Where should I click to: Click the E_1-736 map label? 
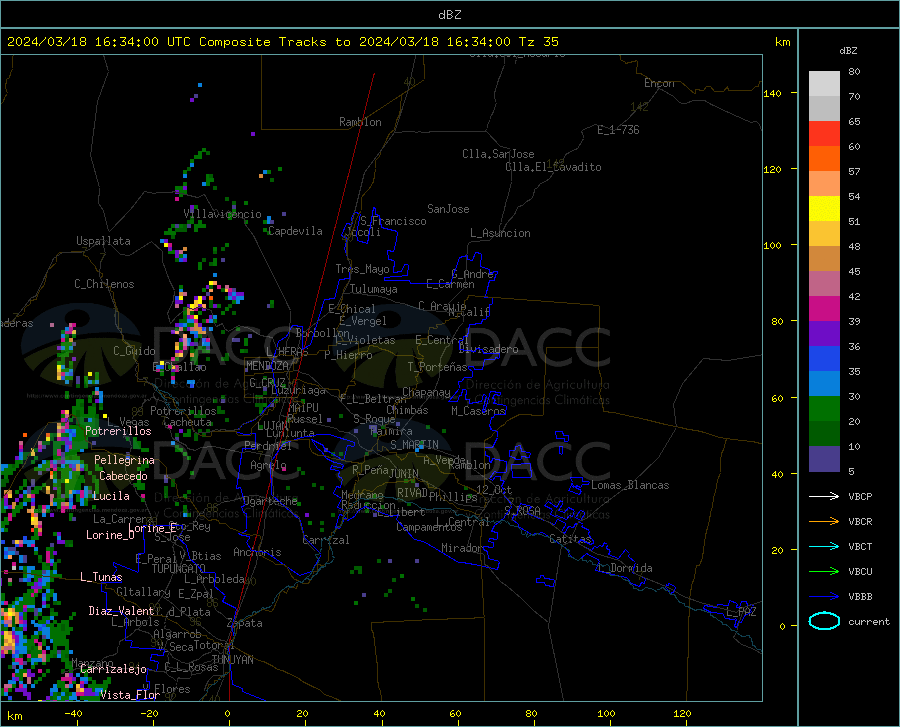[x=618, y=130]
